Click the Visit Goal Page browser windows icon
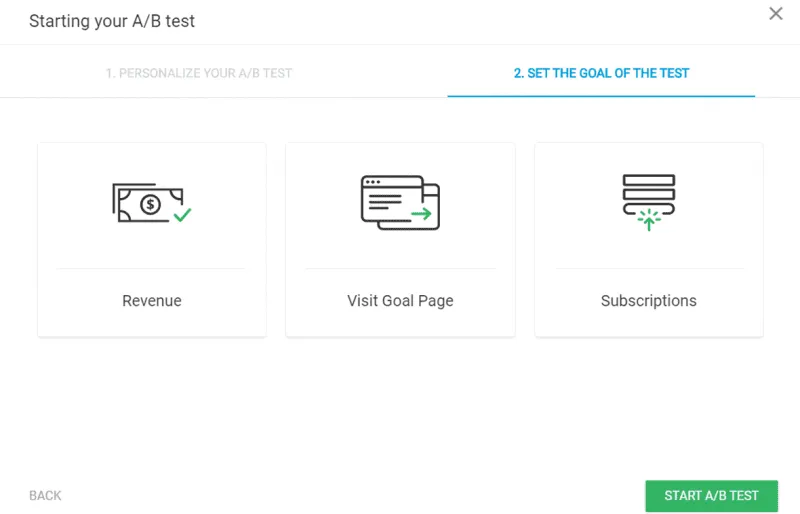 400,203
